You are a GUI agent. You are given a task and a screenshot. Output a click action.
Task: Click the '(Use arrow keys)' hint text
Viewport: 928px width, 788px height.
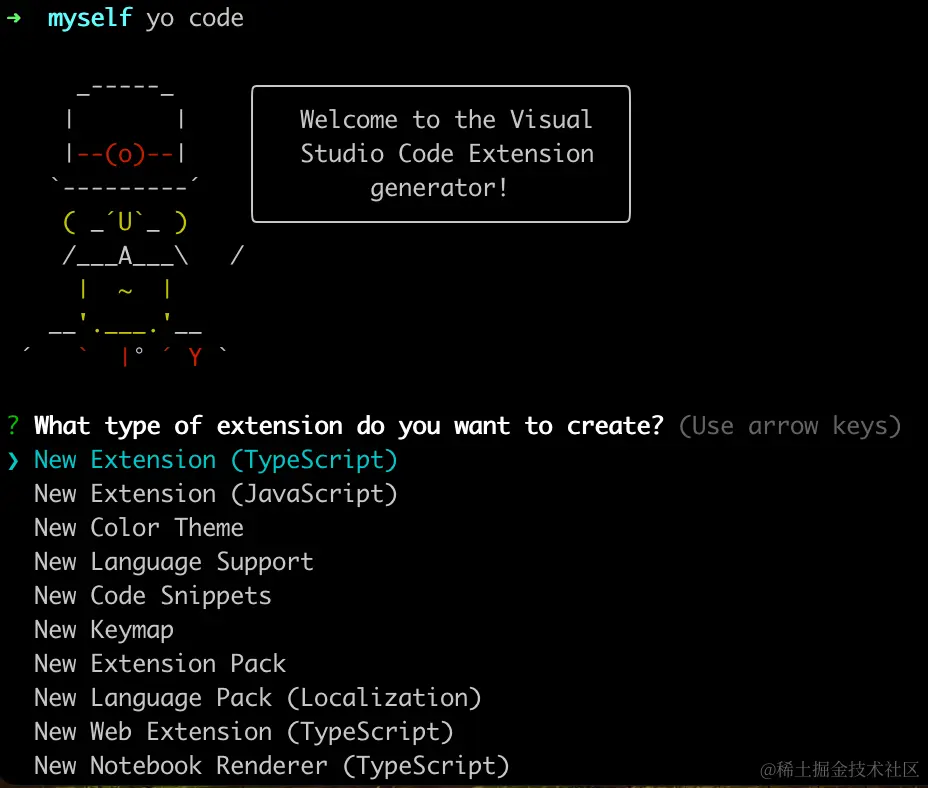click(x=790, y=426)
